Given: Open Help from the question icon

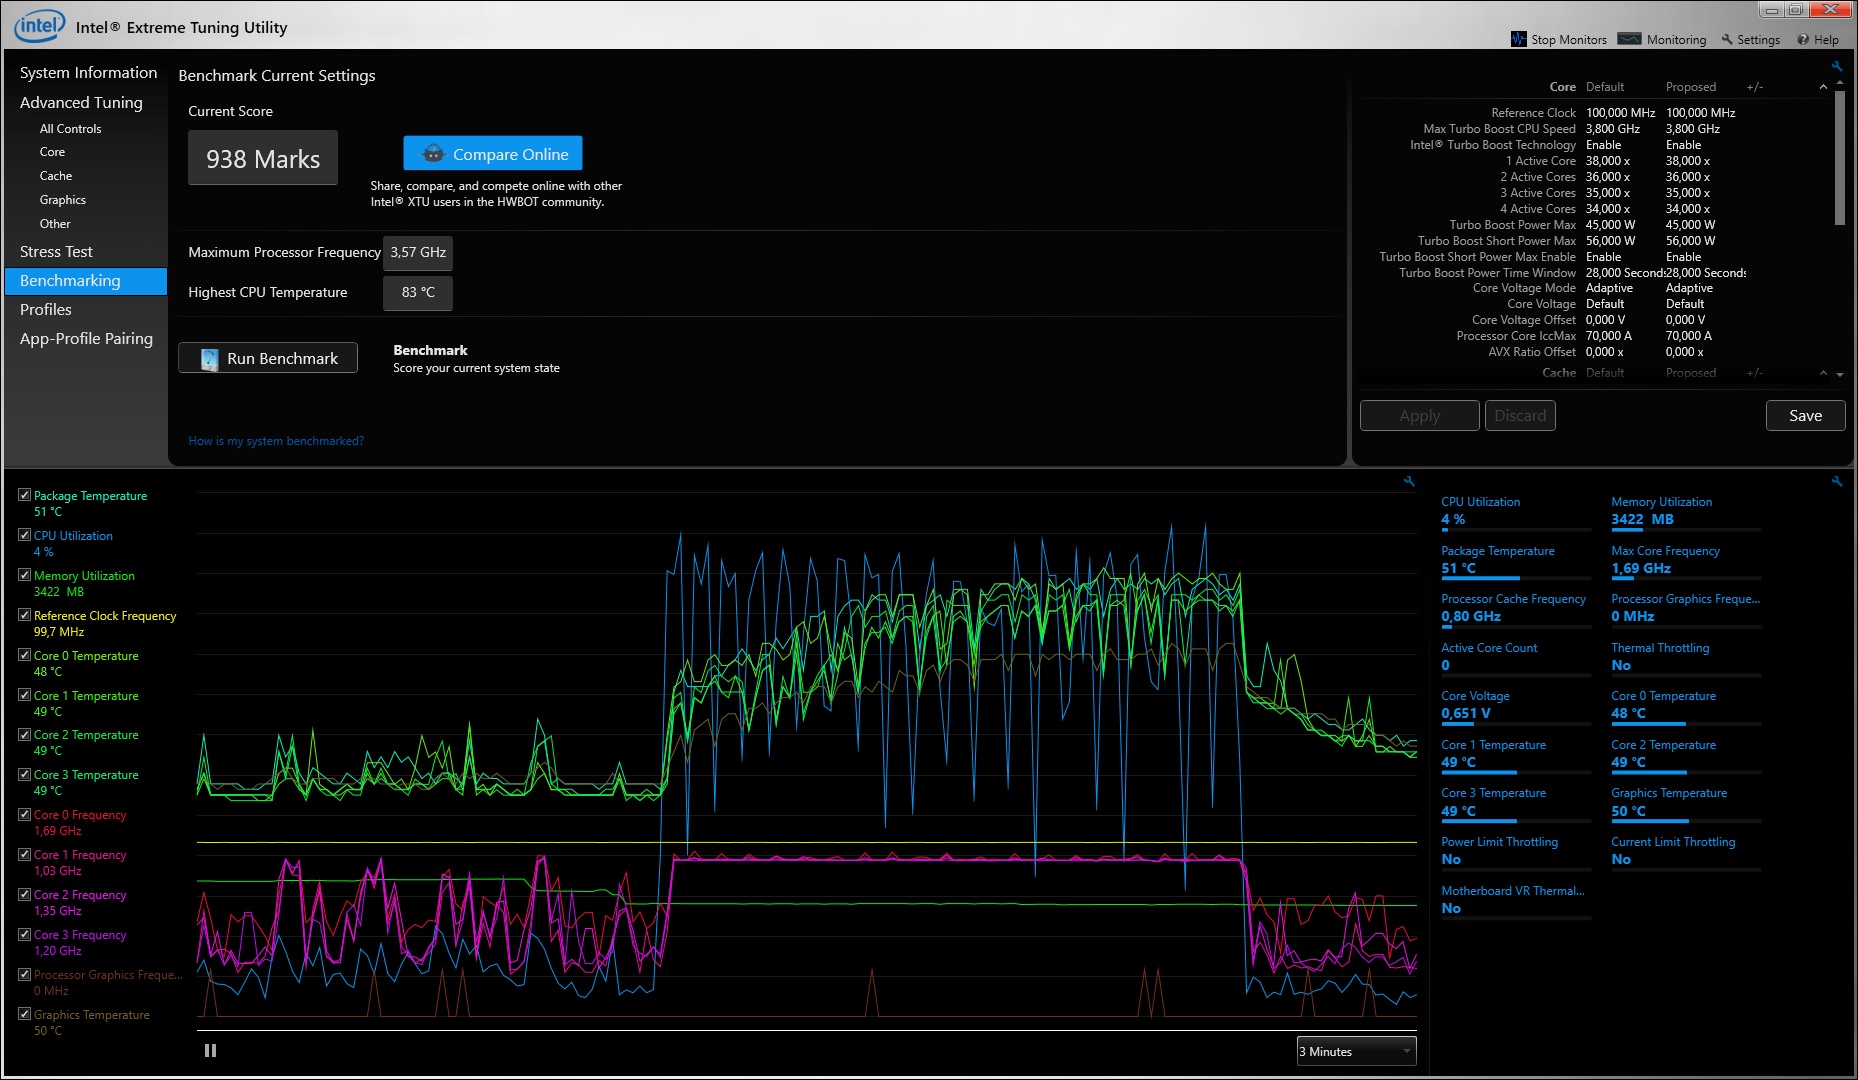Looking at the screenshot, I should 1803,40.
